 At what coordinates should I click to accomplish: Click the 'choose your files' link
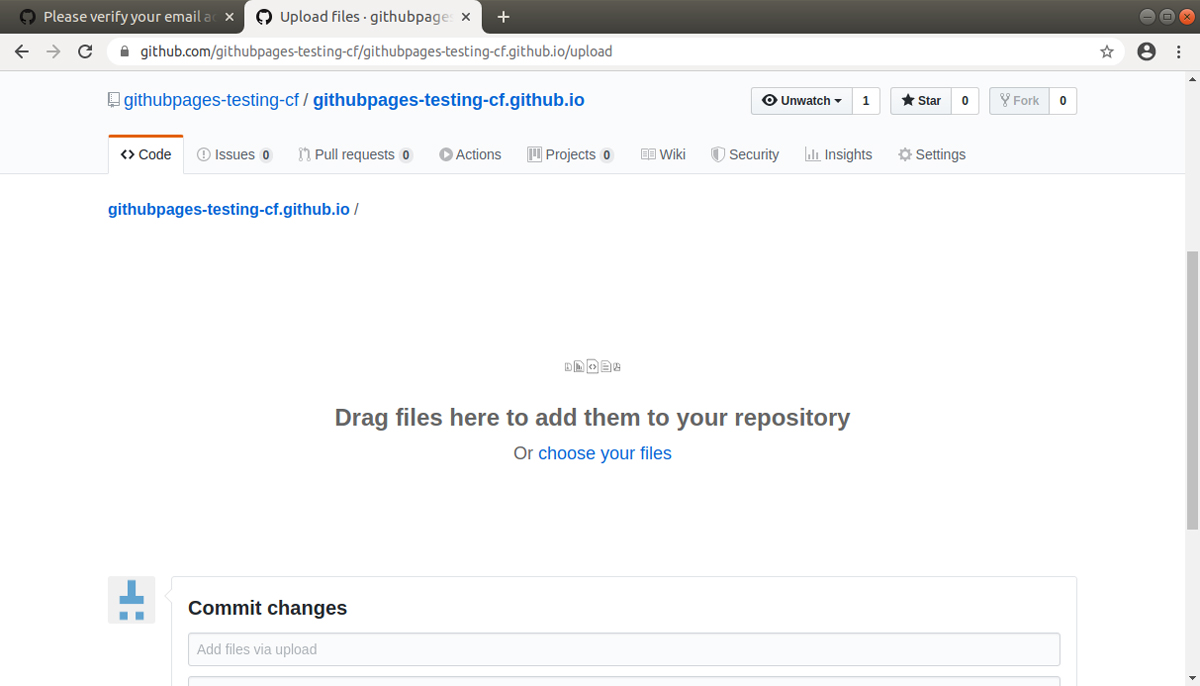click(x=604, y=453)
